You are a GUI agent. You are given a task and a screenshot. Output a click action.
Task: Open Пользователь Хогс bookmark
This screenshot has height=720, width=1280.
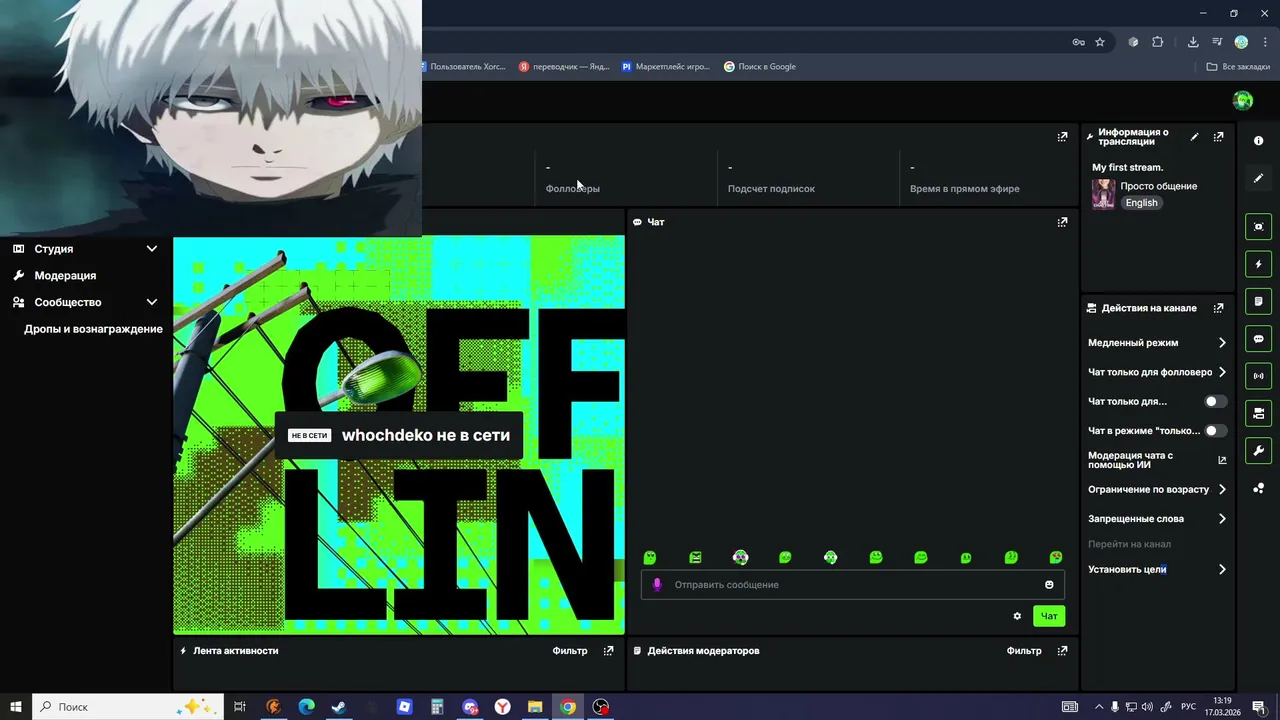pyautogui.click(x=462, y=67)
